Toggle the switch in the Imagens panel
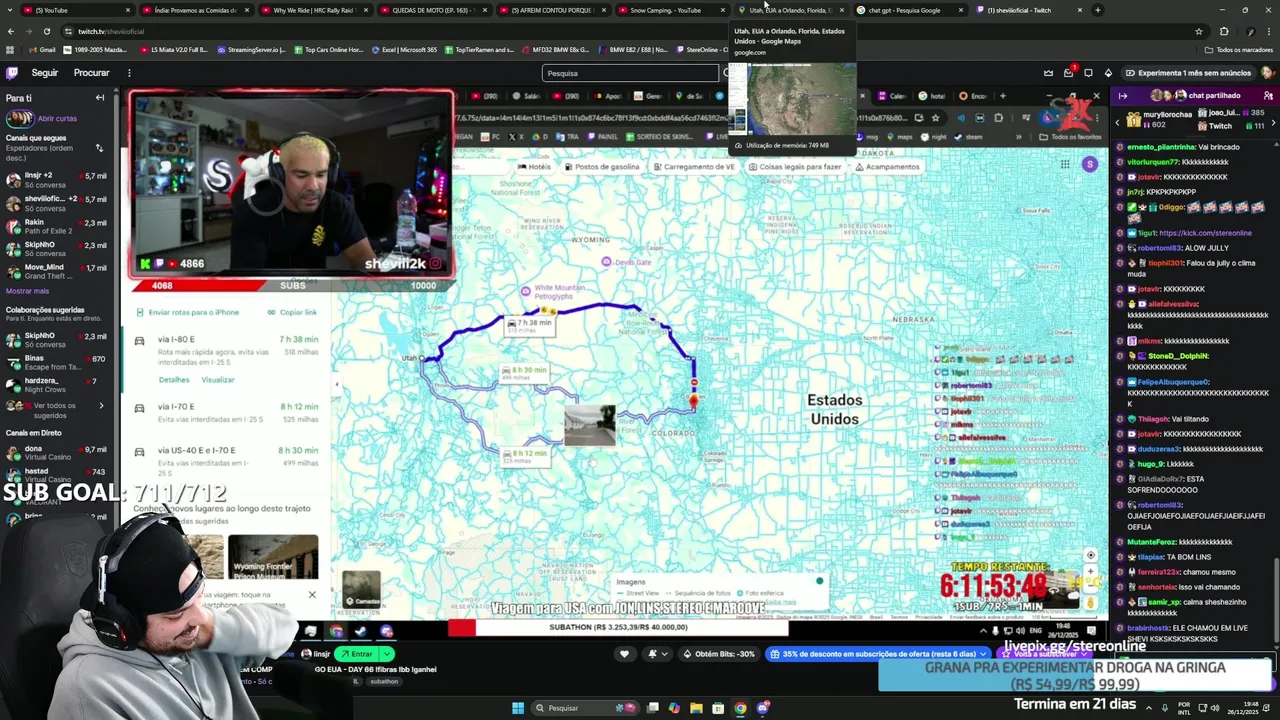 point(819,581)
